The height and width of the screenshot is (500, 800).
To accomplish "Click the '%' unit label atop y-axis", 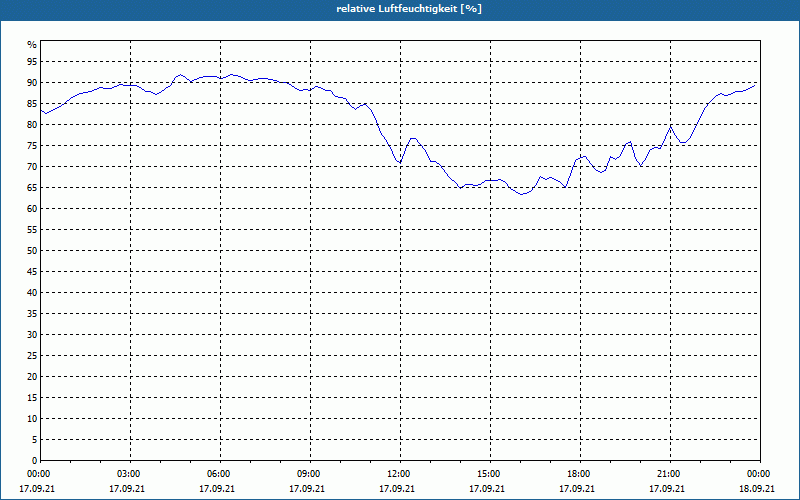I will tap(32, 45).
